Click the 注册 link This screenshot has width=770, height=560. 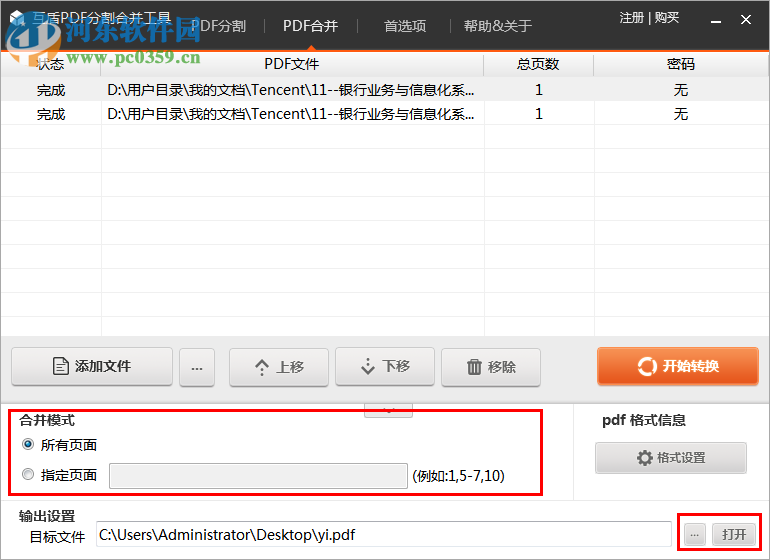[632, 18]
